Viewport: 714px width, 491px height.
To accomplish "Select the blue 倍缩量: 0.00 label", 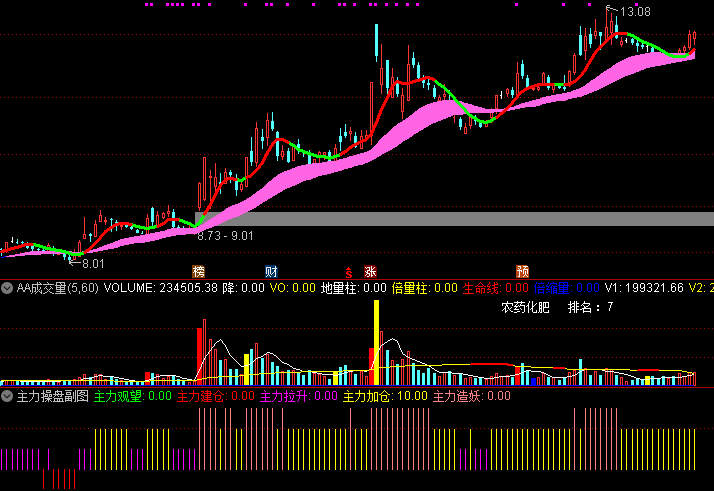I will point(566,288).
